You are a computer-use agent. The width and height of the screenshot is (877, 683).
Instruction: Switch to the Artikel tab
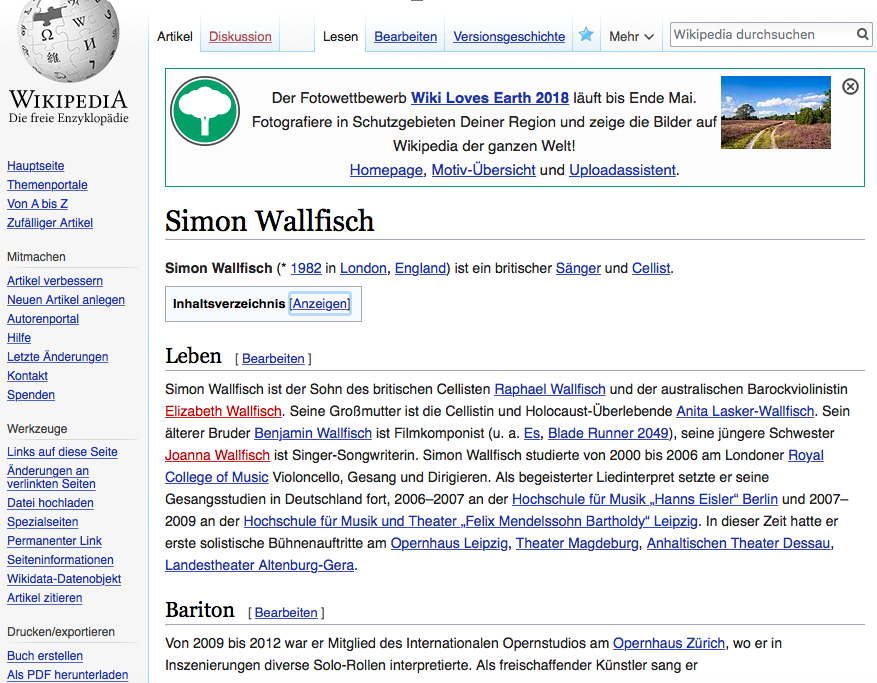[x=175, y=36]
